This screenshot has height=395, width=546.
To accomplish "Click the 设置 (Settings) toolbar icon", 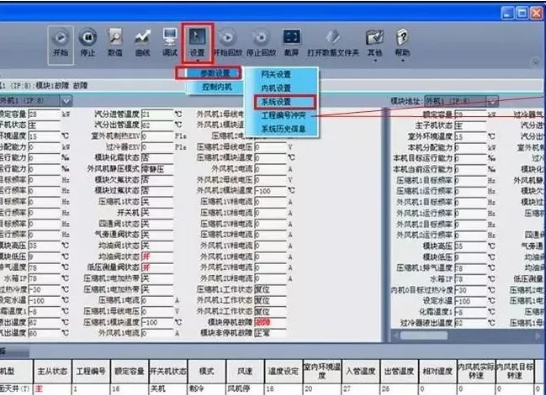I will [197, 43].
